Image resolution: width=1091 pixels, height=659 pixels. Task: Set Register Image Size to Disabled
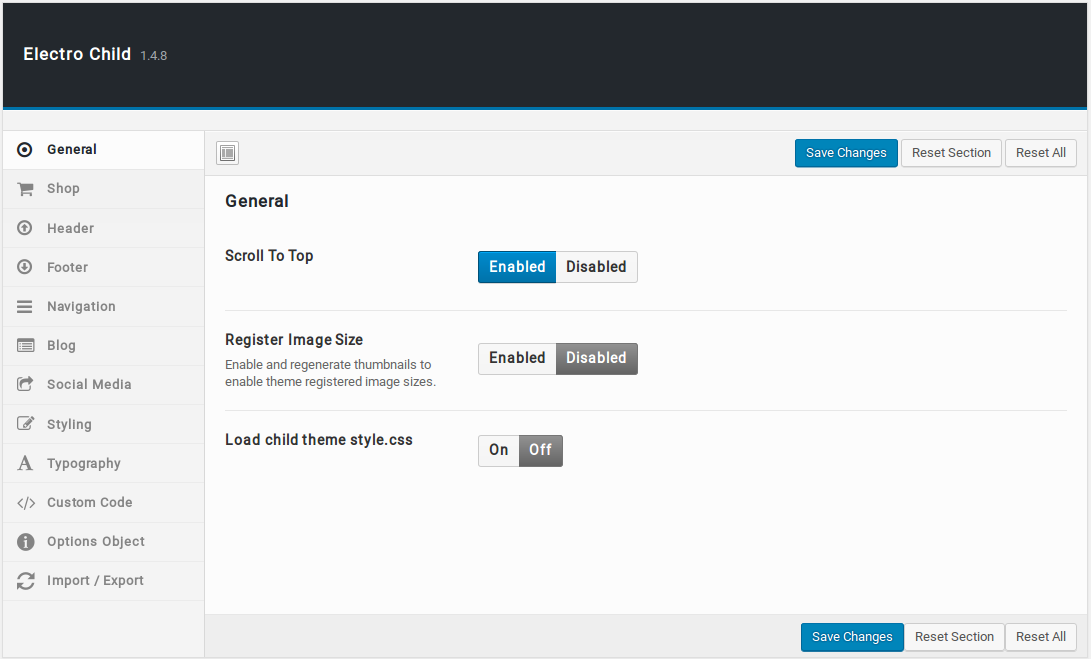click(x=596, y=358)
